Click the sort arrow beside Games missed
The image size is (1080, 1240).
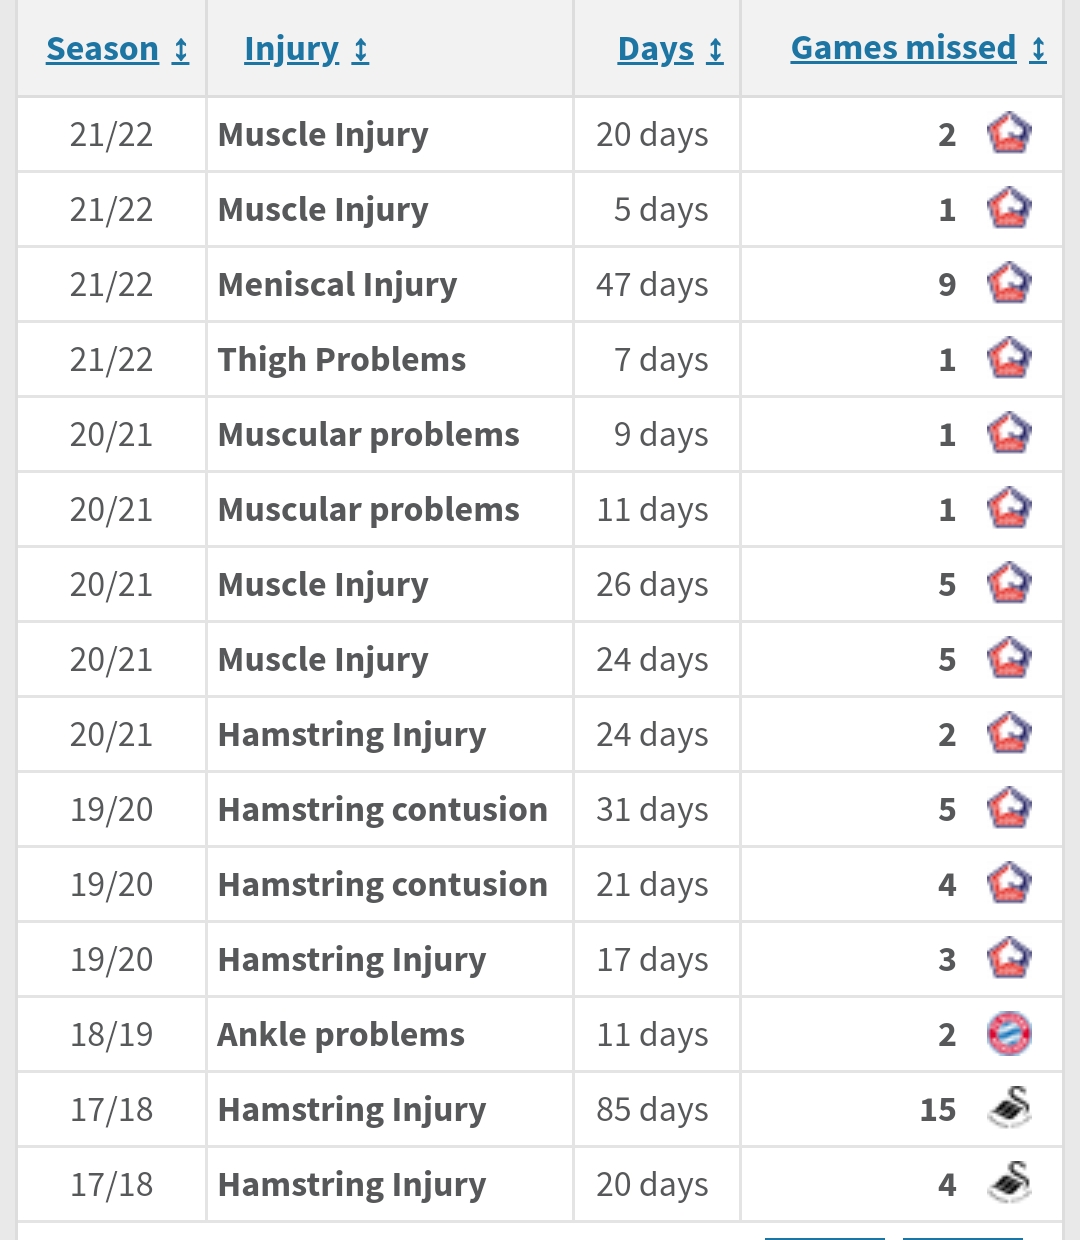(x=1039, y=49)
